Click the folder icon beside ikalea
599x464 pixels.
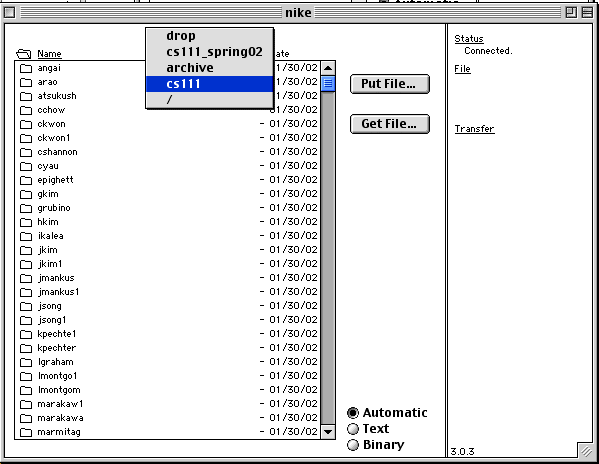(x=26, y=236)
